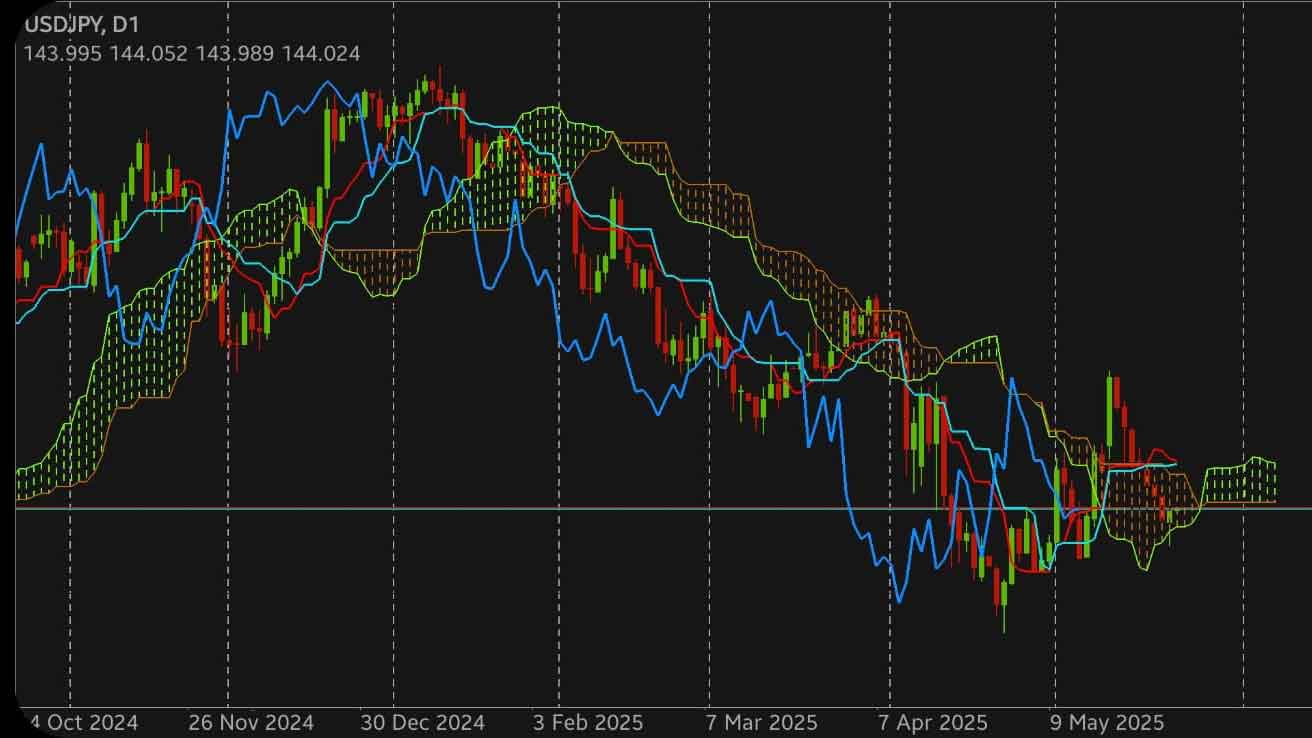Select the low price 143.989
Viewport: 1312px width, 738px height.
coord(233,54)
